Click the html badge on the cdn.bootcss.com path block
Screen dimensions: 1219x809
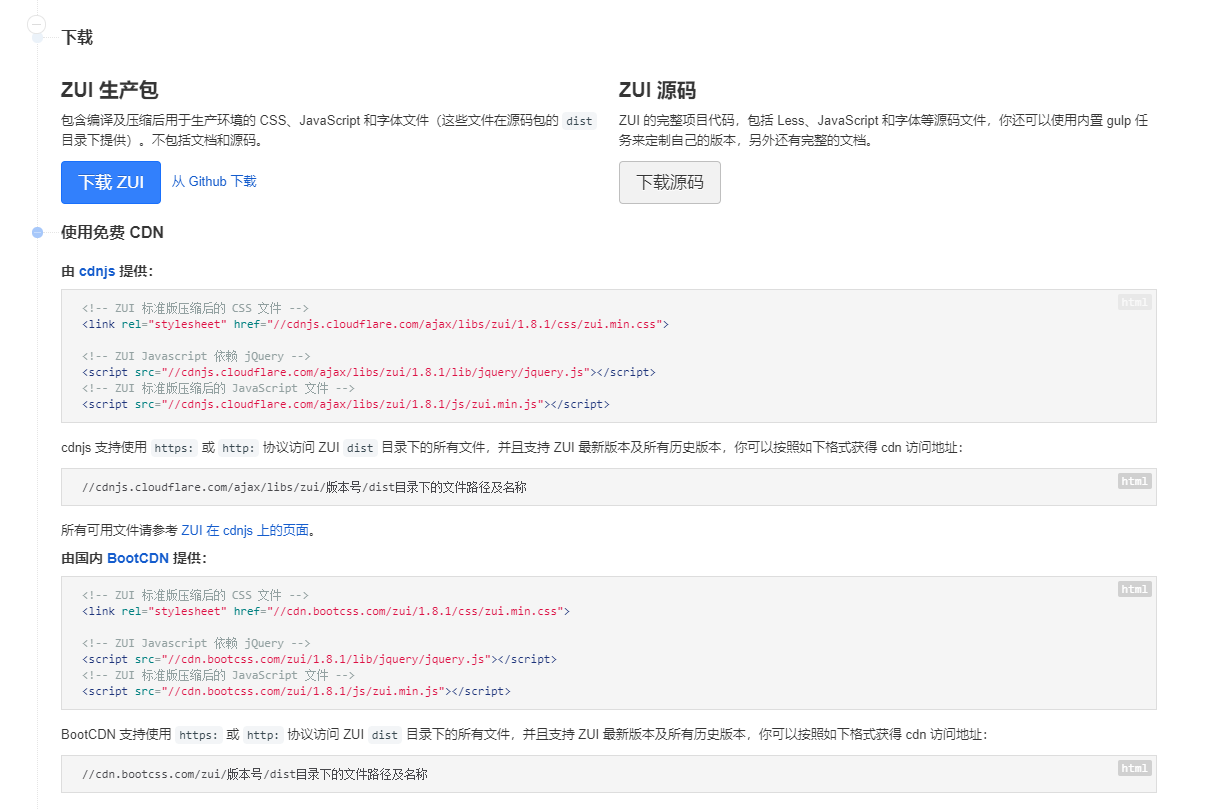[x=1135, y=768]
